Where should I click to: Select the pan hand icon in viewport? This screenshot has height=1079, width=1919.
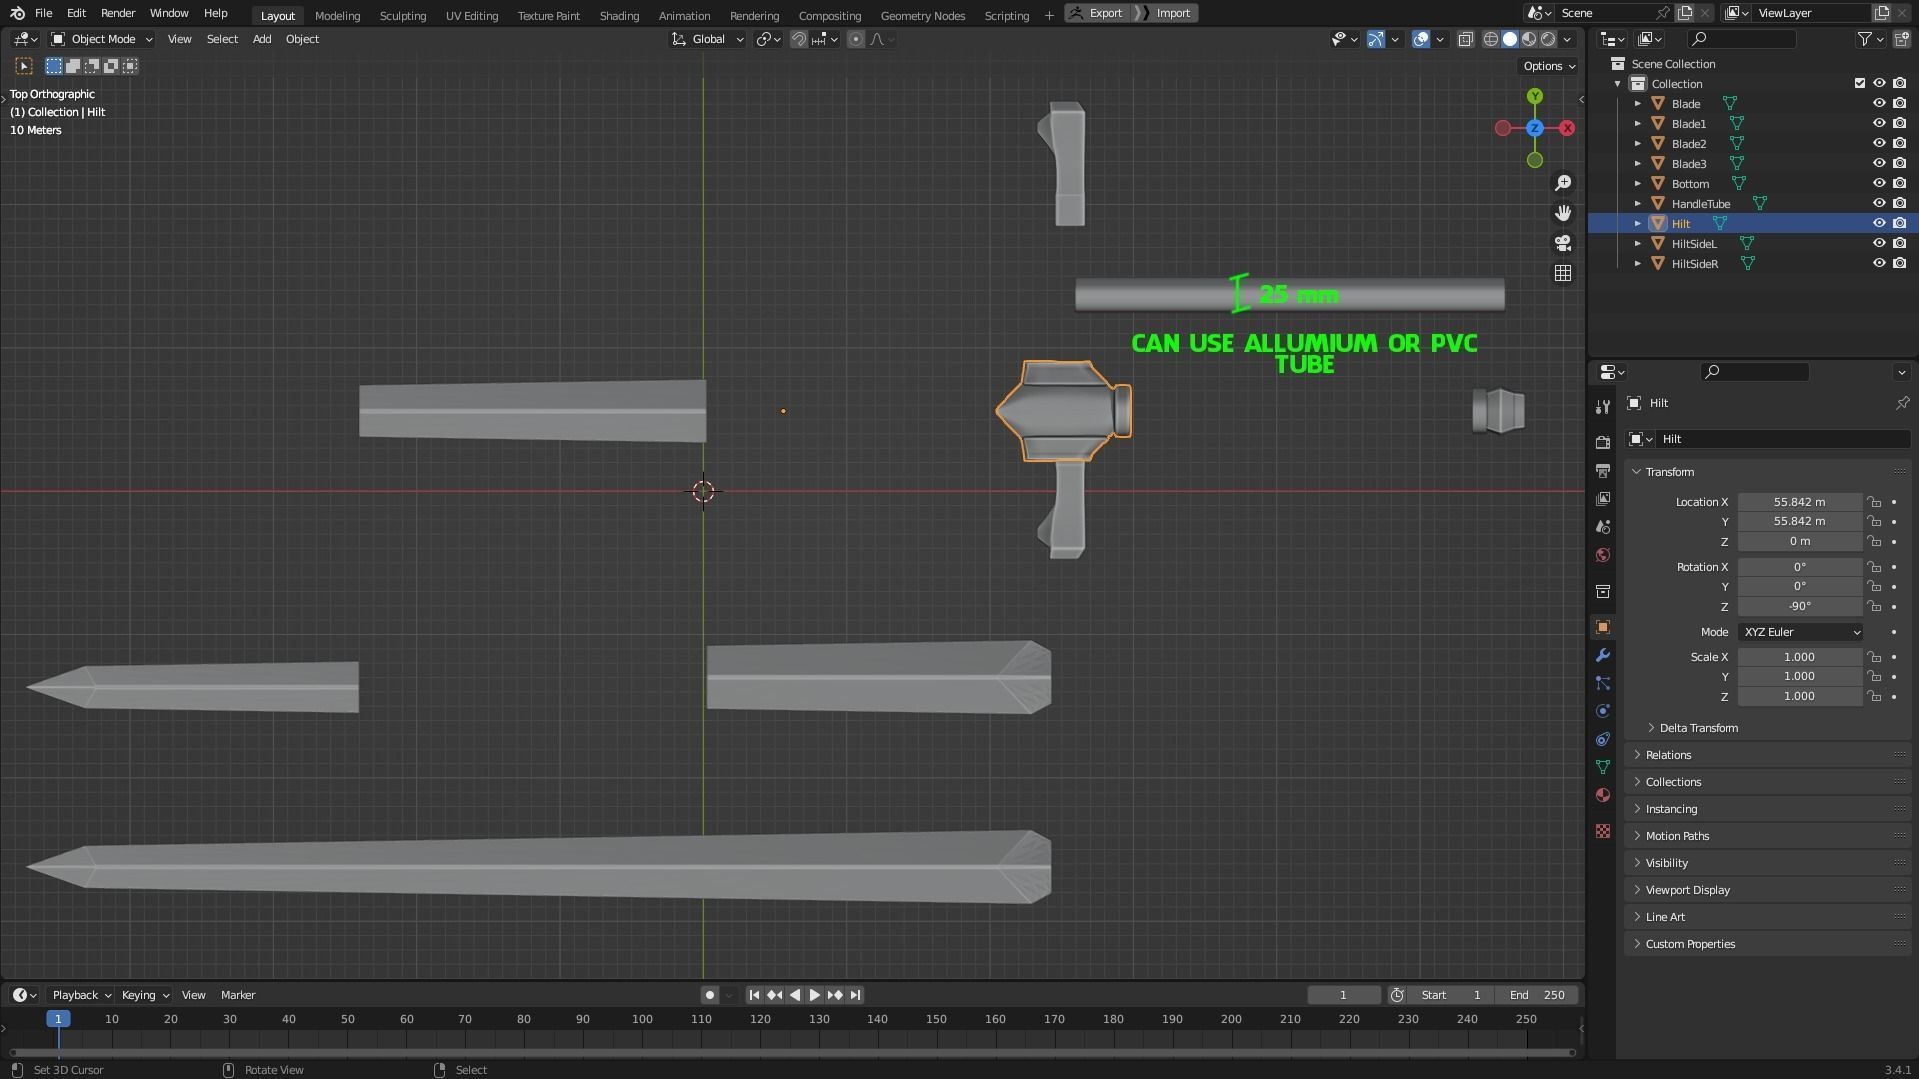coord(1563,213)
